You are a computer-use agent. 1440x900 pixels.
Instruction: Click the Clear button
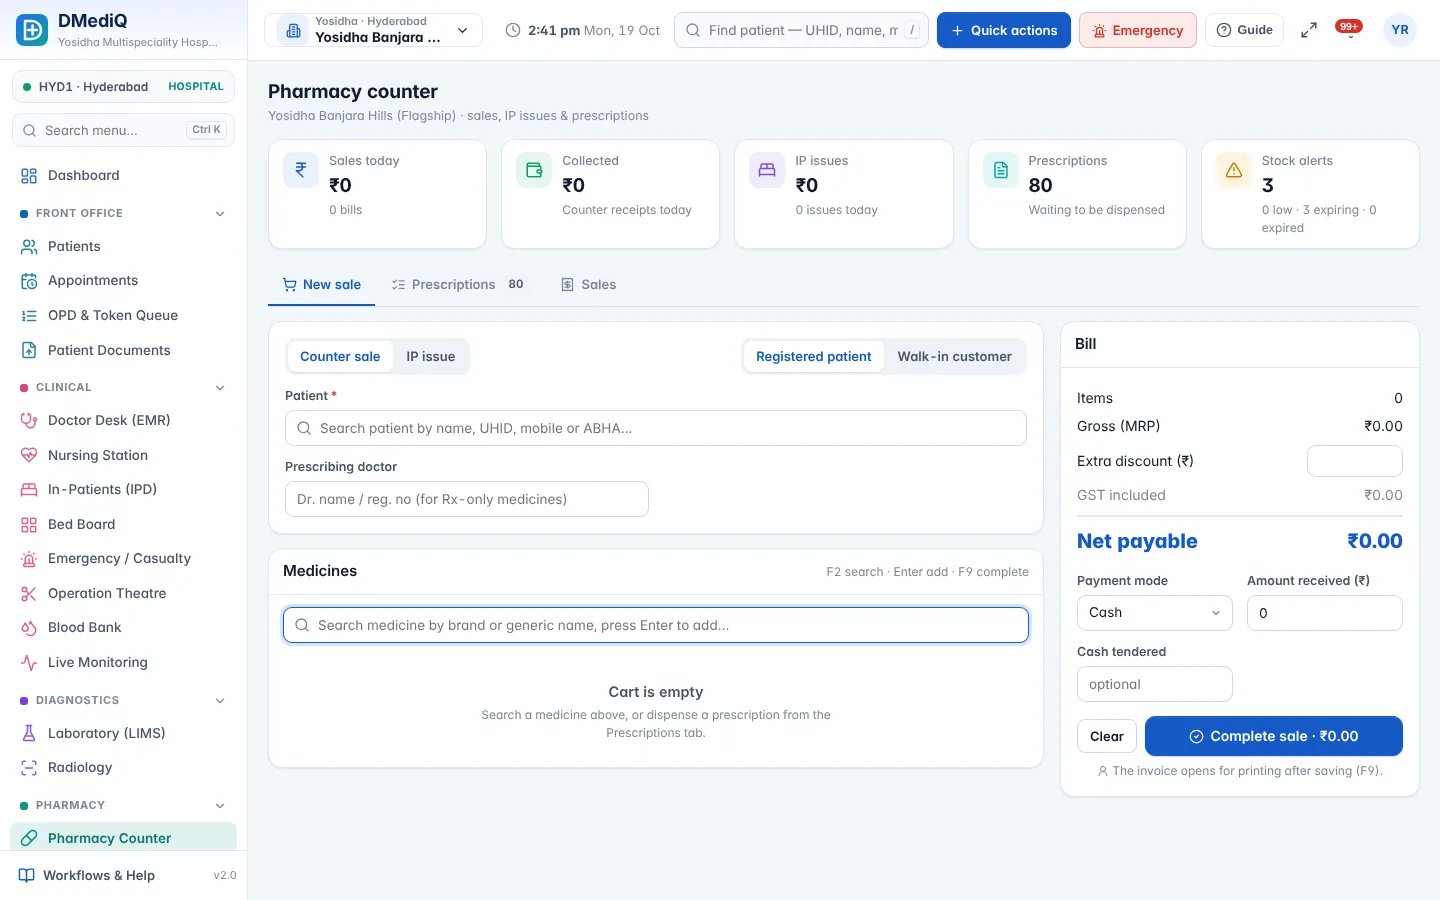pos(1107,736)
